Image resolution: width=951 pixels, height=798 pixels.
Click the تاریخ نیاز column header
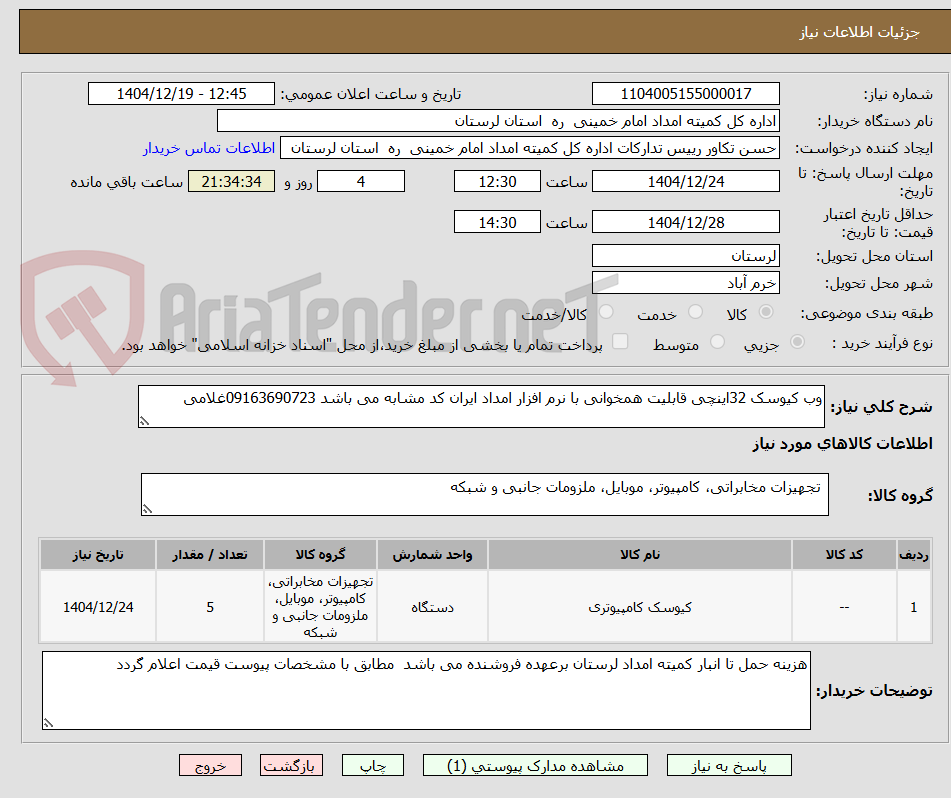[98, 555]
